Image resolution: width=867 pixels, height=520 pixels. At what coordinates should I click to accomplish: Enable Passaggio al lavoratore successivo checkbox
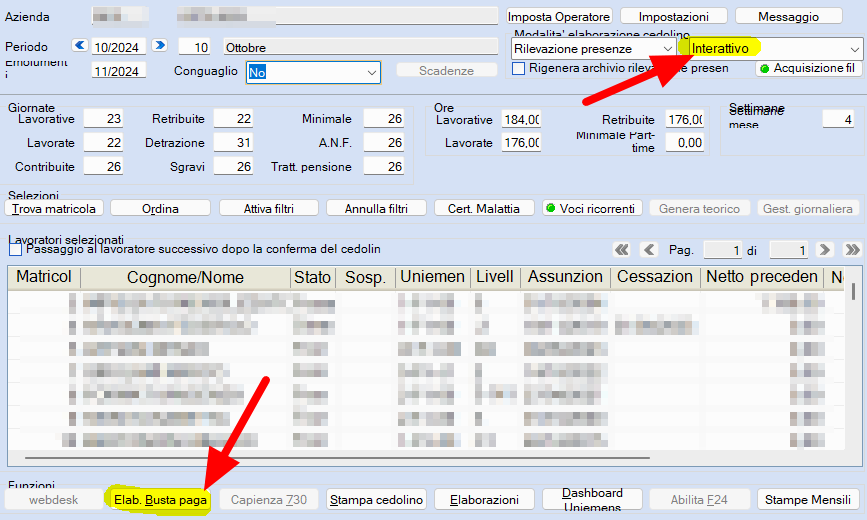(x=15, y=249)
